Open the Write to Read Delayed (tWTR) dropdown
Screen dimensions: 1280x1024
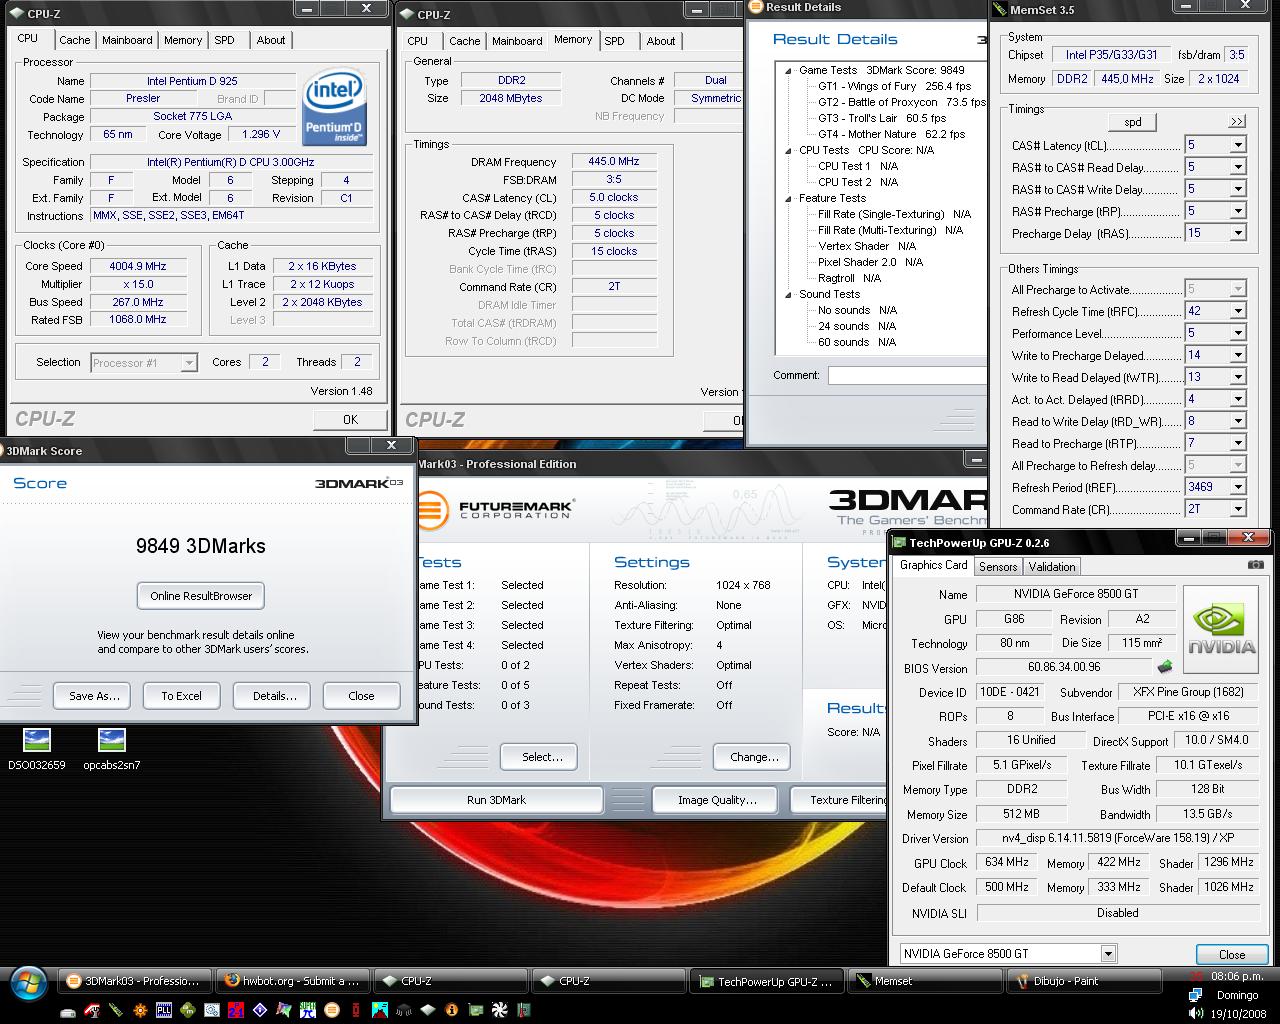(x=1237, y=377)
